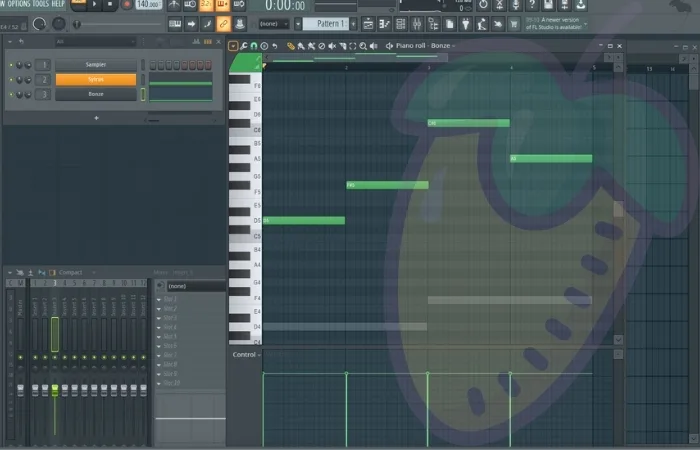Move the Insert 3 mixer fader
The image size is (700, 450).
(x=55, y=390)
